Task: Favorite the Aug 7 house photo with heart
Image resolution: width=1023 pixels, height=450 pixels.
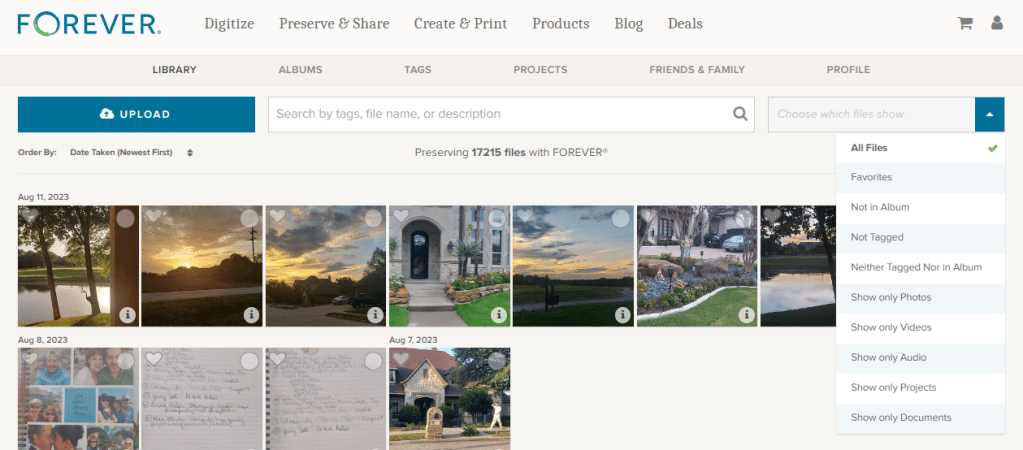Action: pos(401,358)
